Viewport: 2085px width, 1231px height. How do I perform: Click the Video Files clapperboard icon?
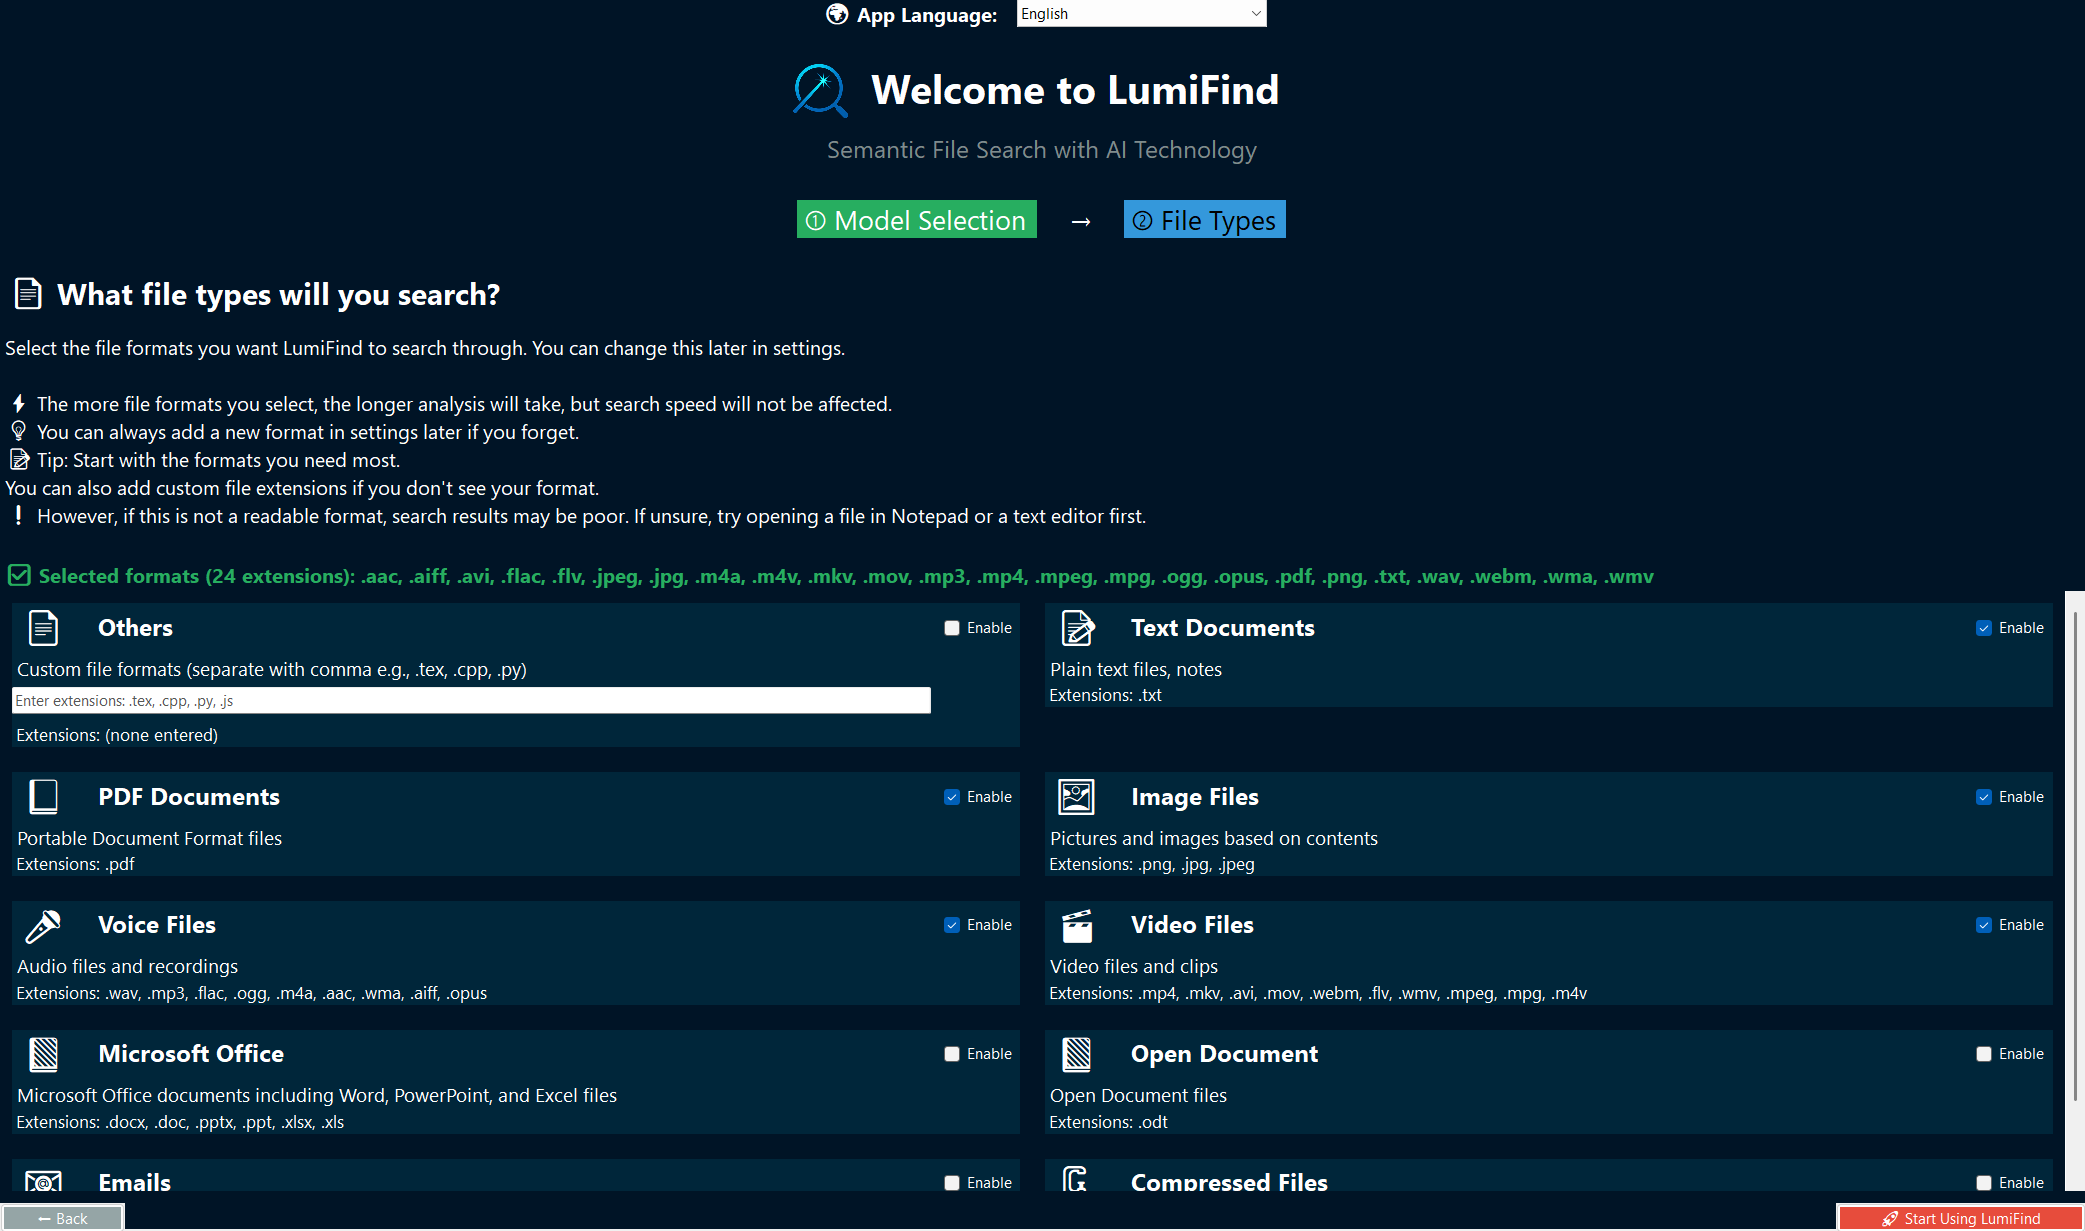click(x=1076, y=925)
